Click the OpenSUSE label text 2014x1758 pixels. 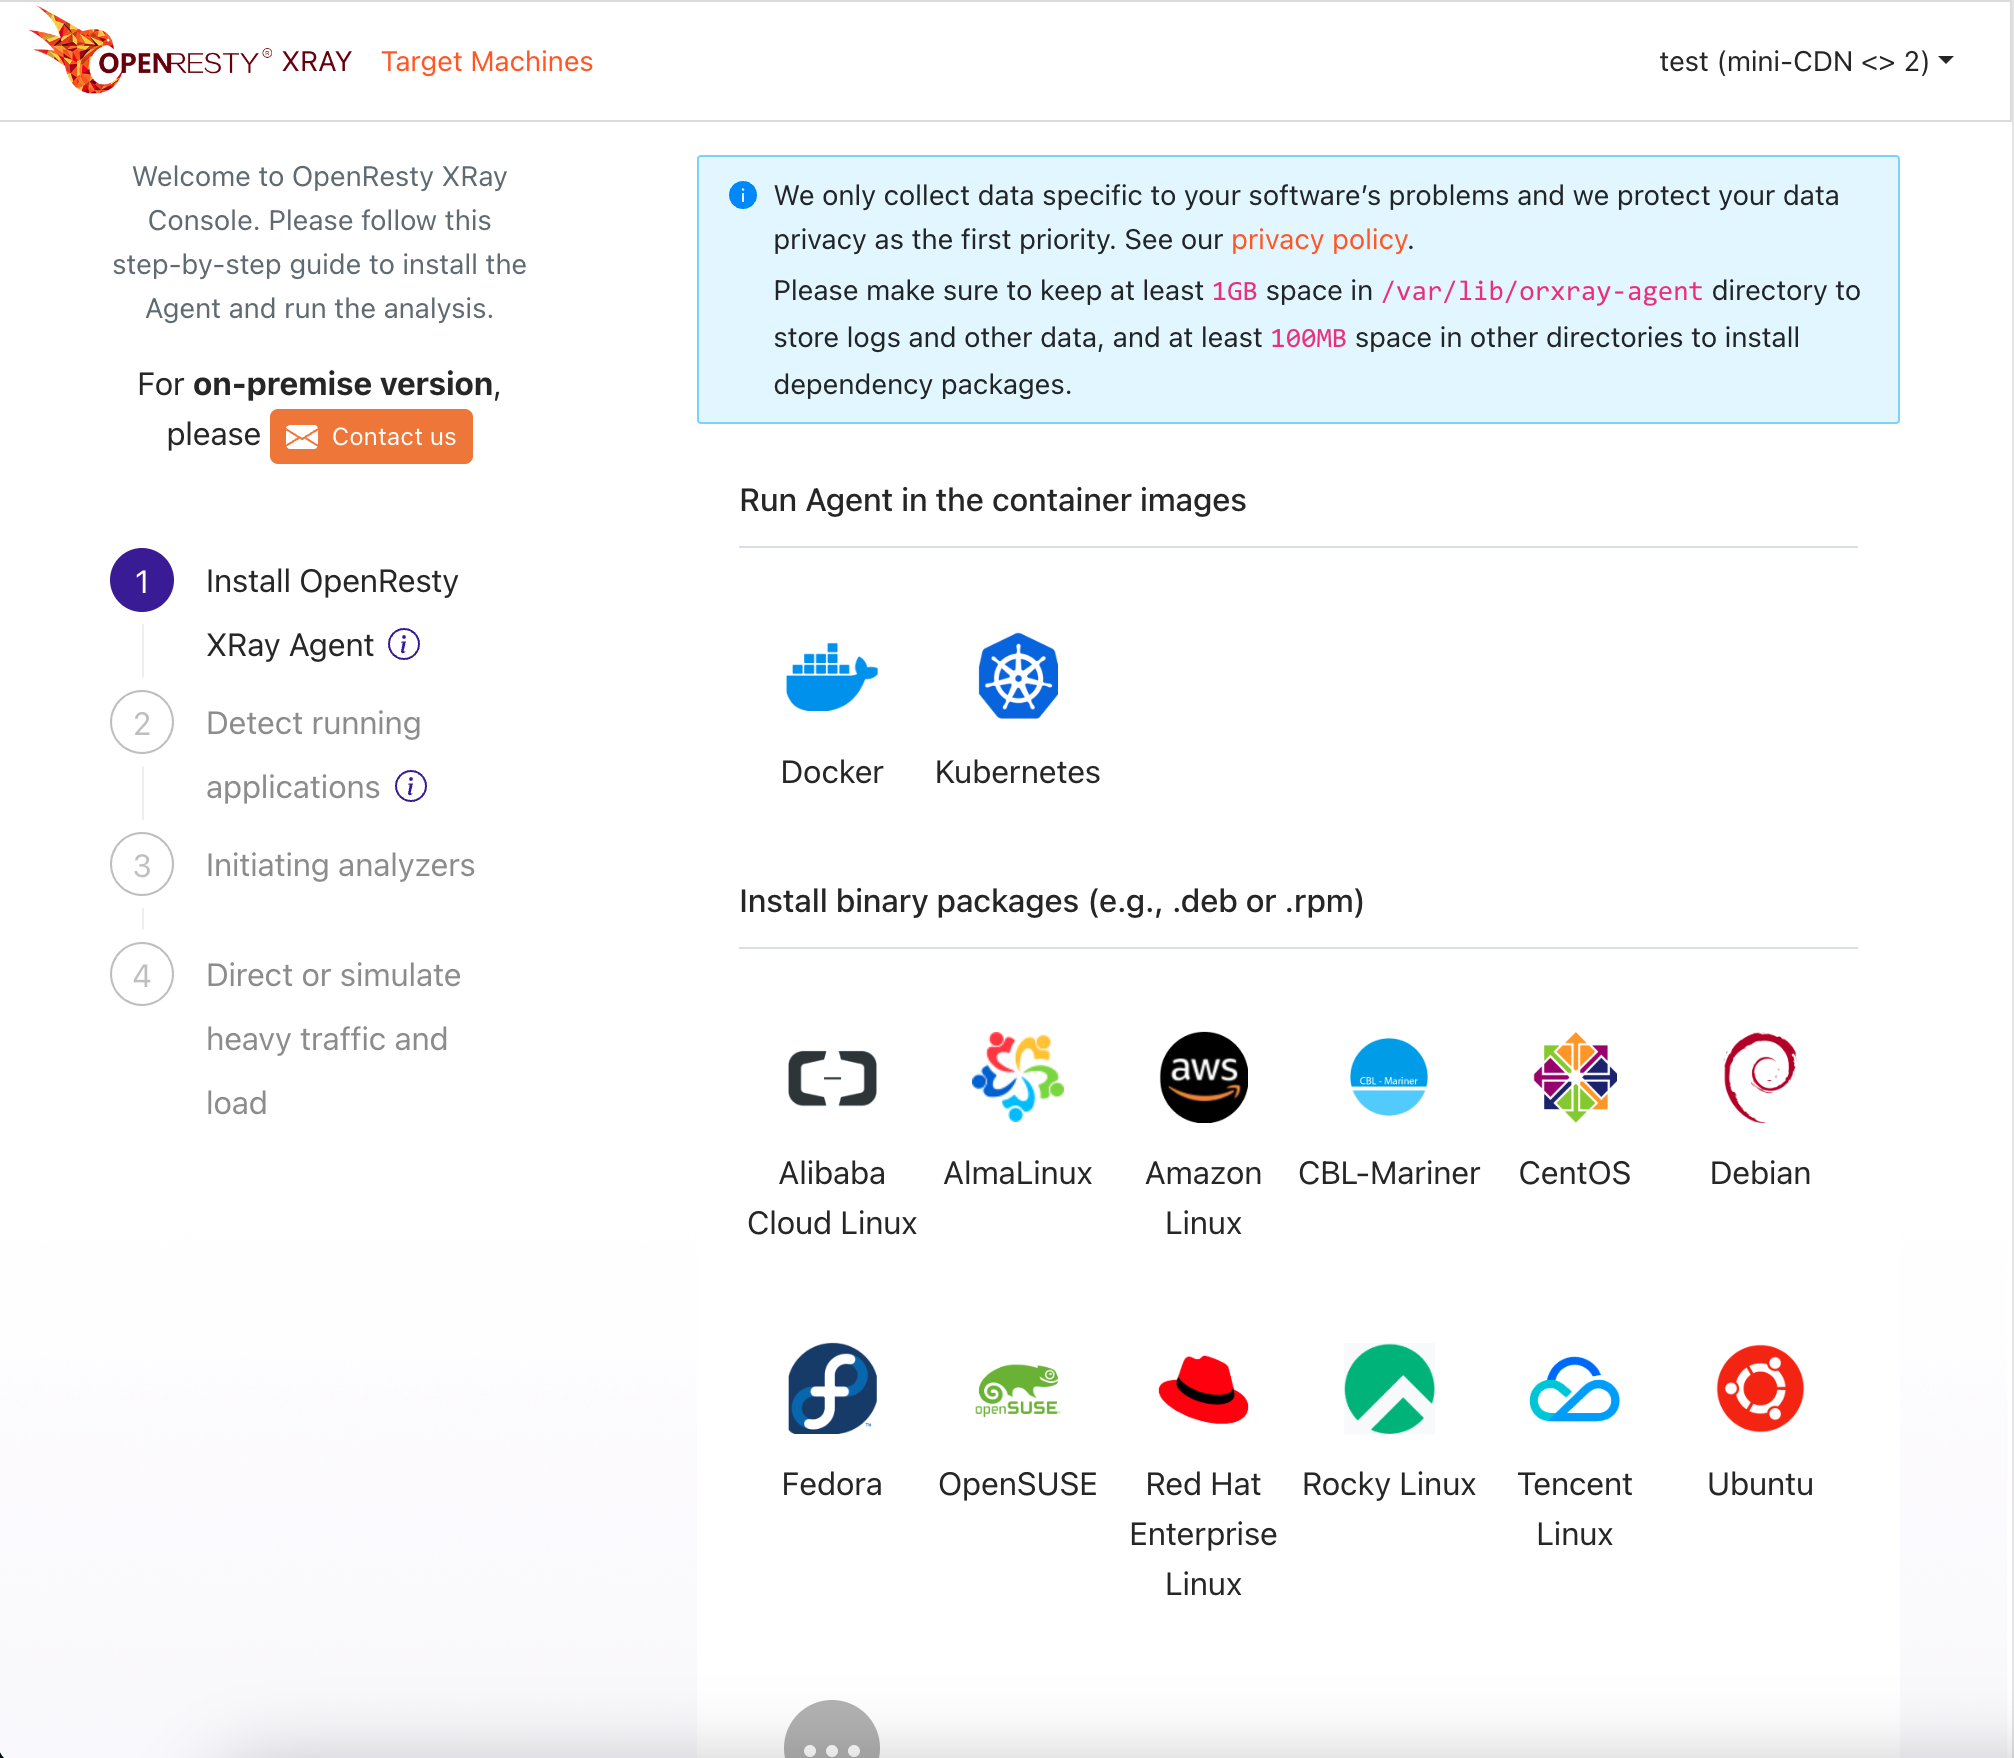tap(1018, 1485)
